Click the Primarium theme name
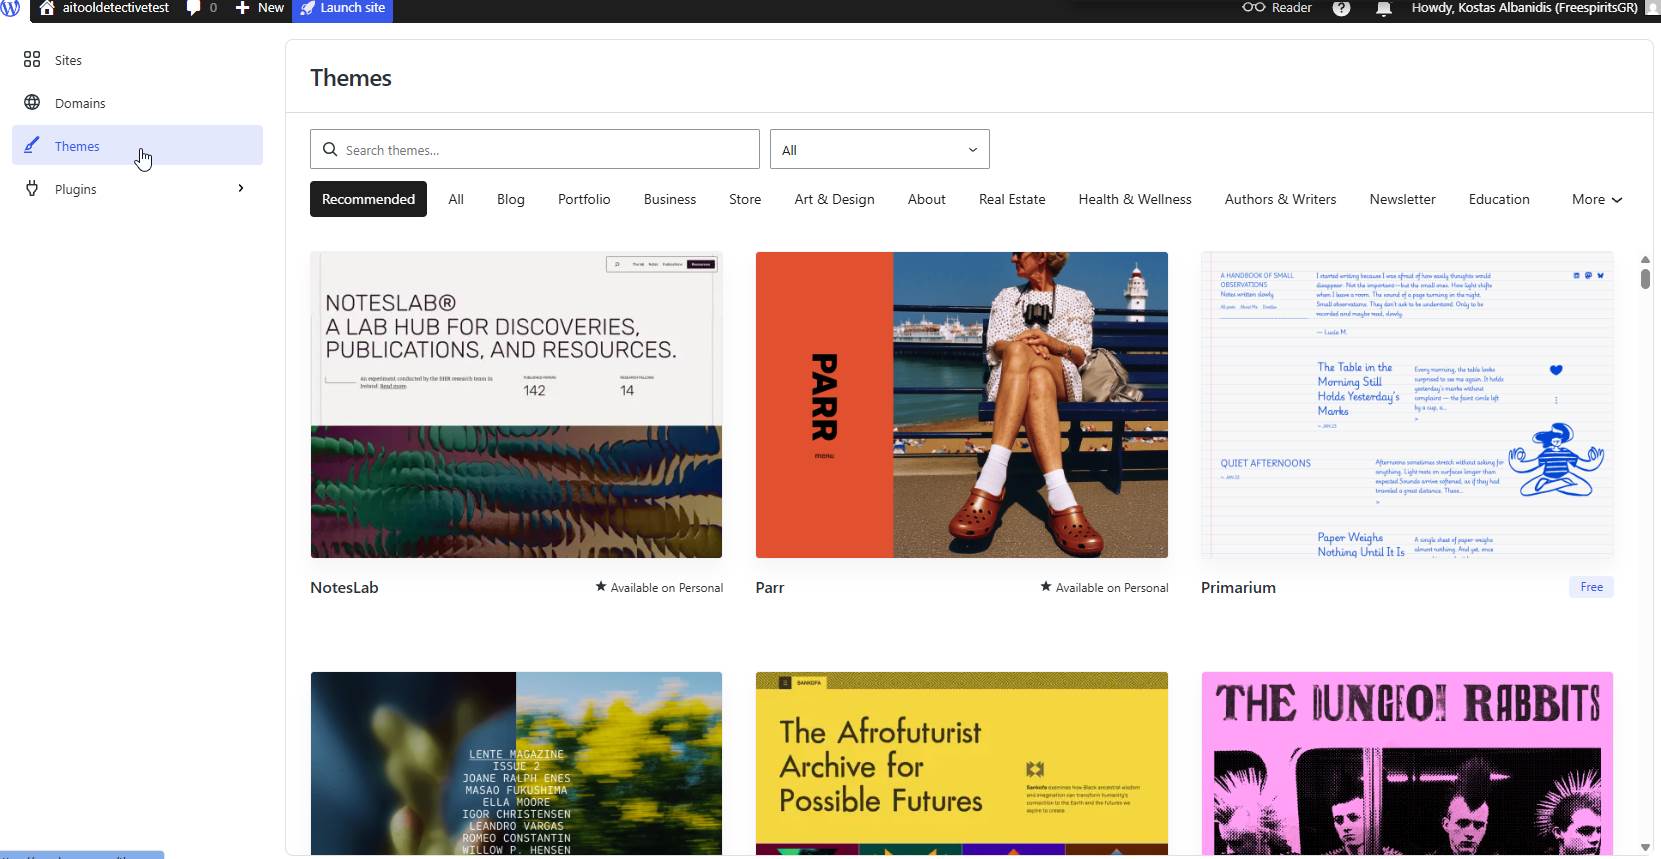1661x859 pixels. point(1238,588)
